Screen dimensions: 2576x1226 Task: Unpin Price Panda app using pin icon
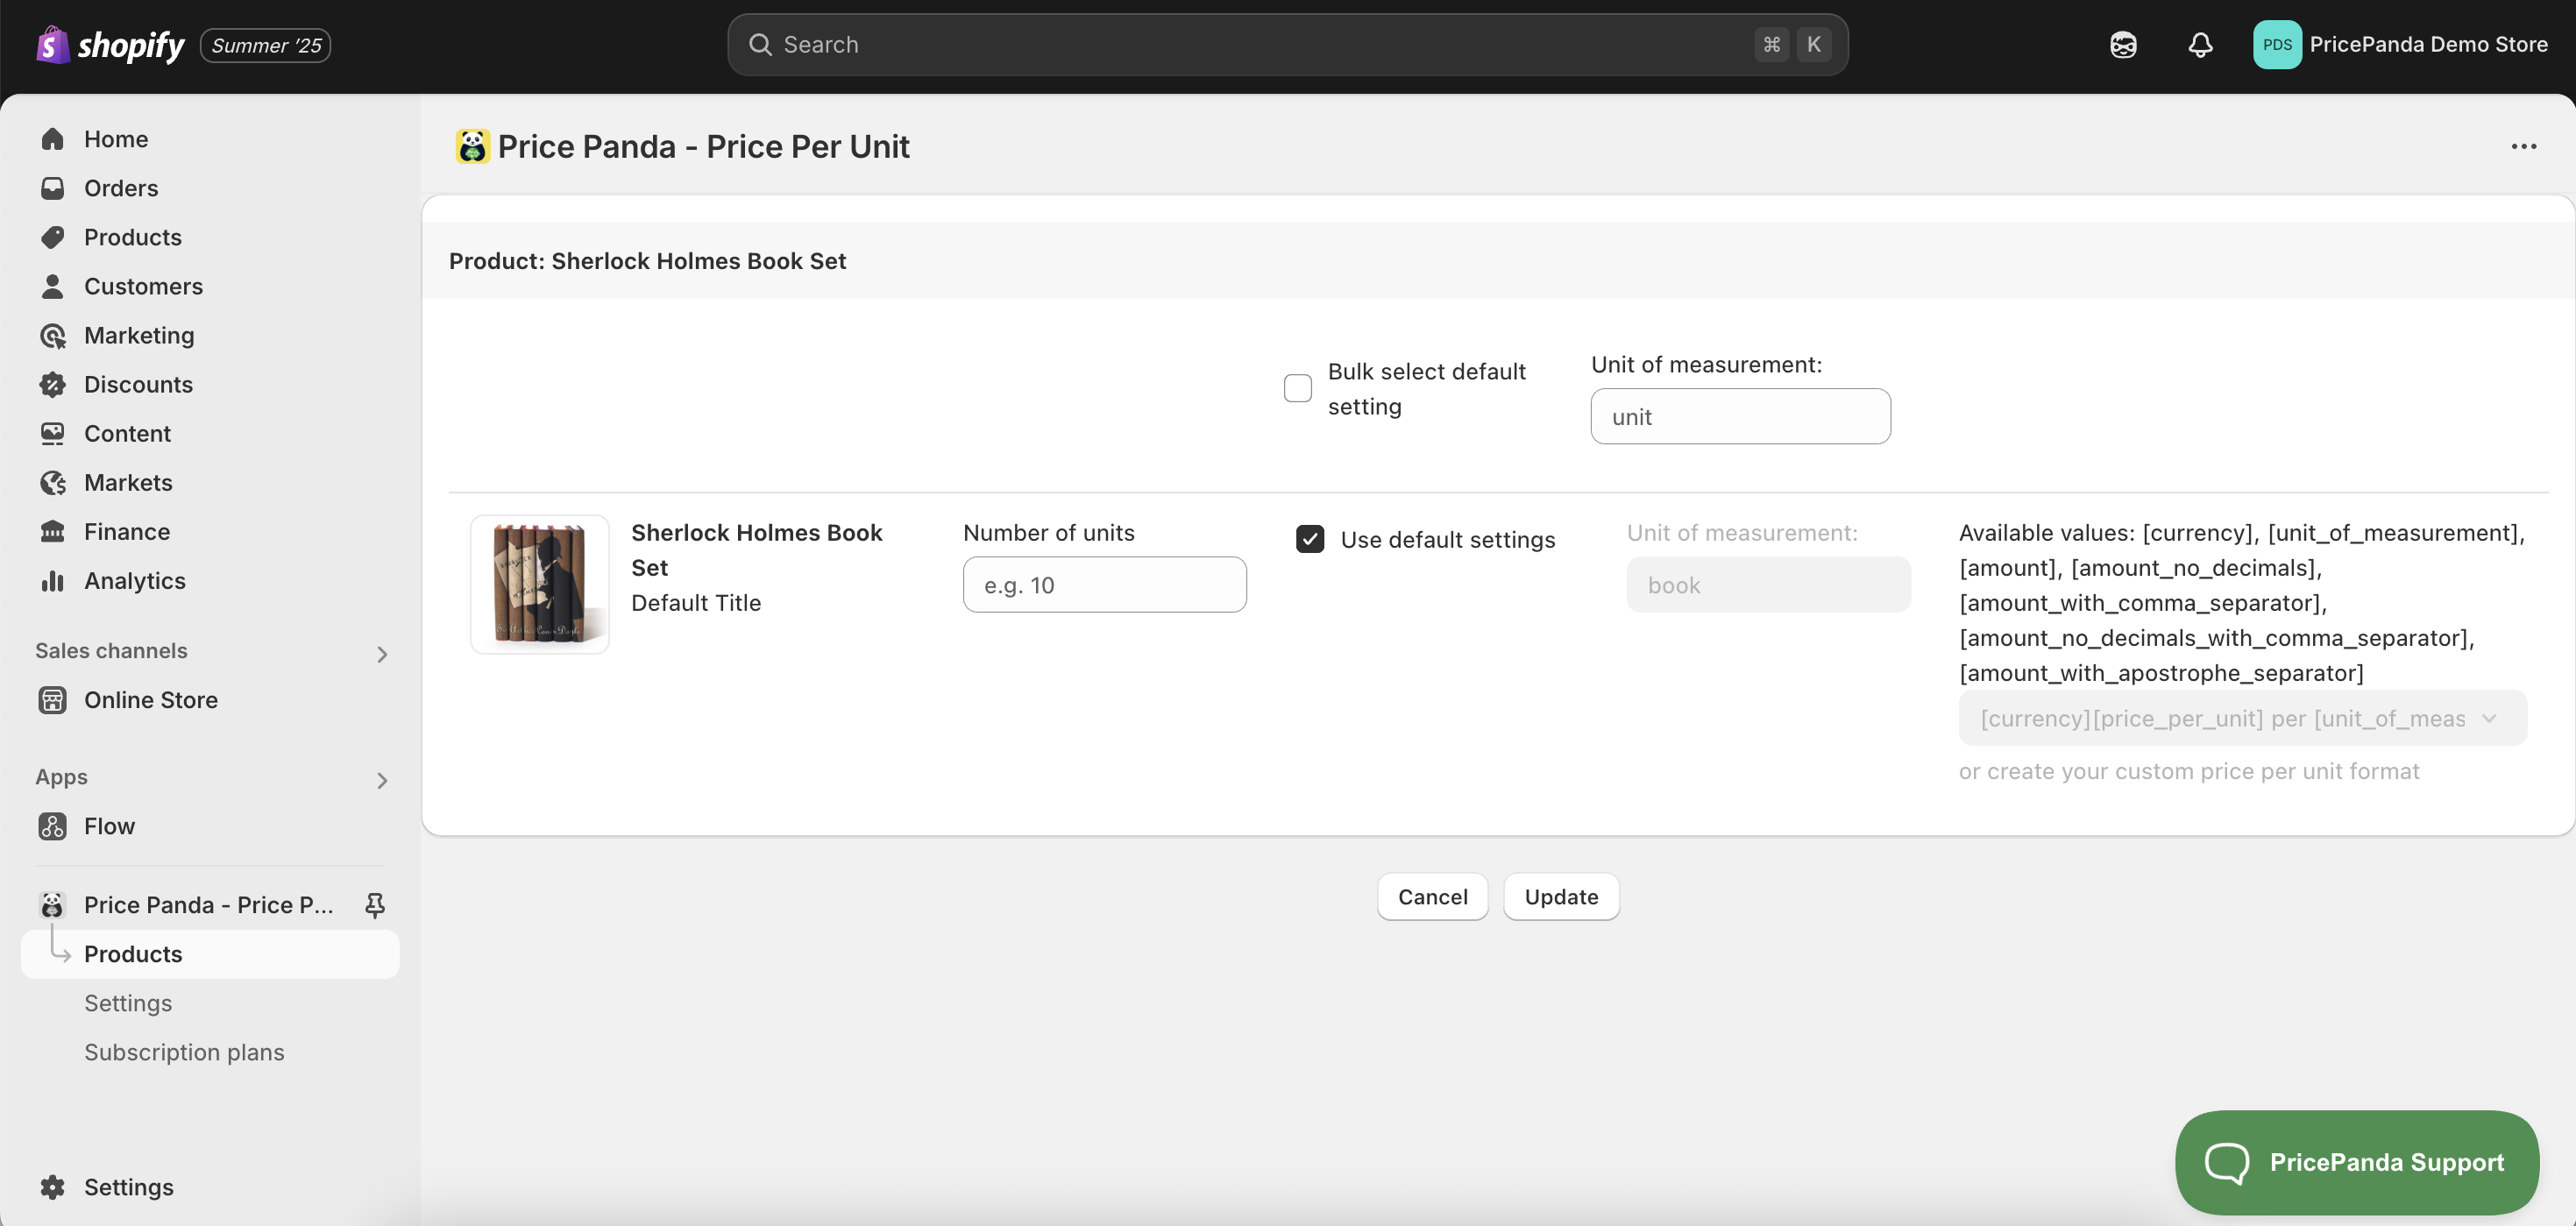click(375, 905)
